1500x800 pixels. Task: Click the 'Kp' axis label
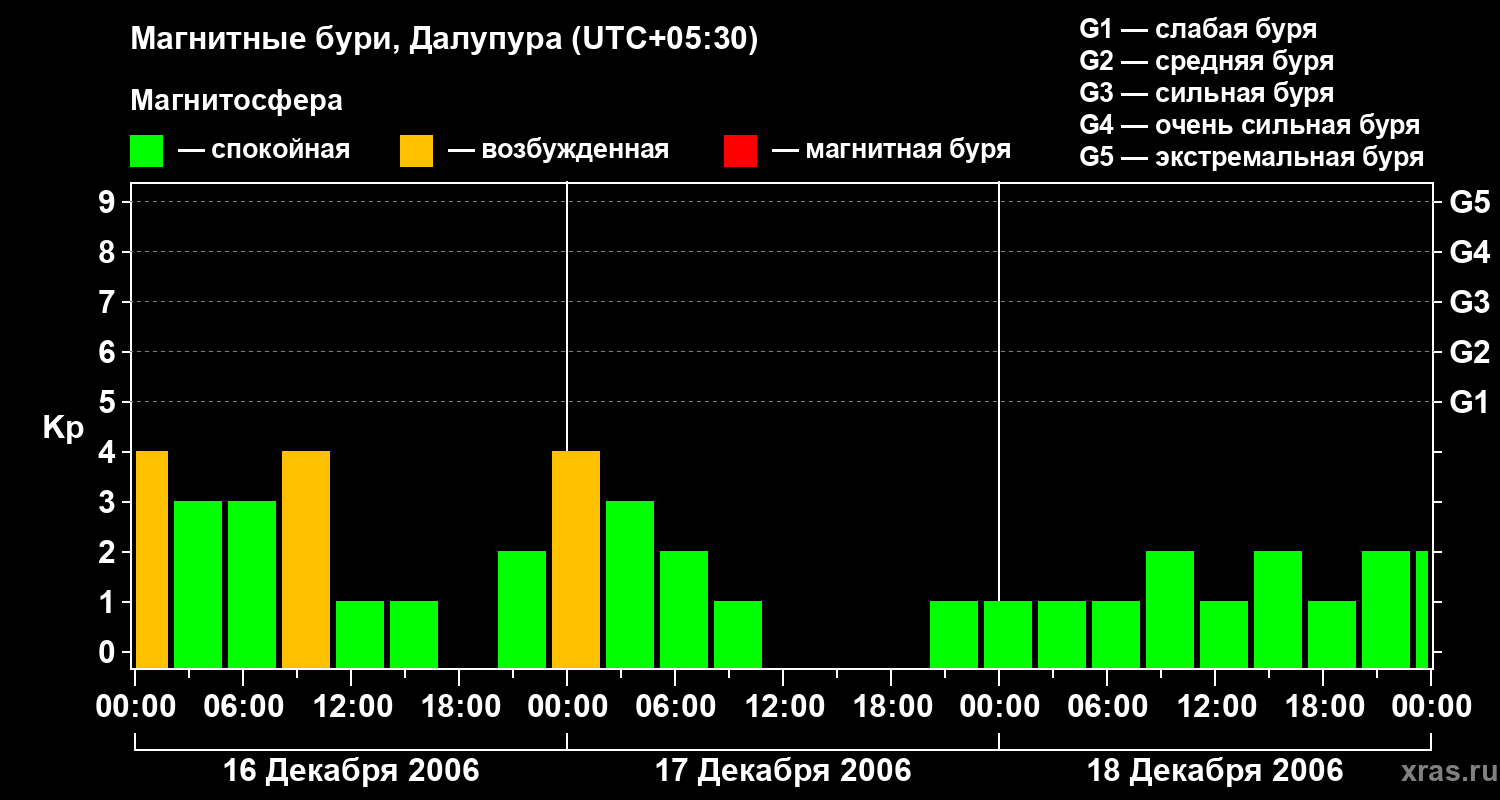[63, 428]
